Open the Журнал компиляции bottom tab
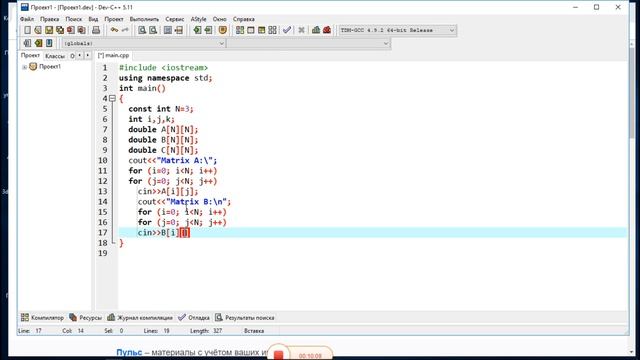 tap(140, 318)
